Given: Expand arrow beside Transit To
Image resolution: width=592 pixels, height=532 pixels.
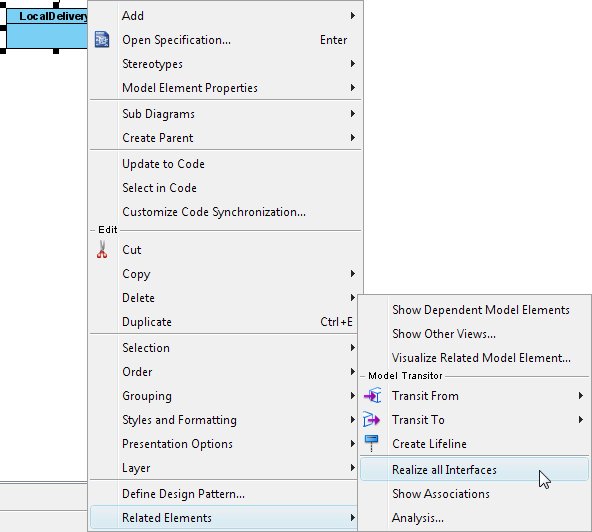Looking at the screenshot, I should pos(581,419).
